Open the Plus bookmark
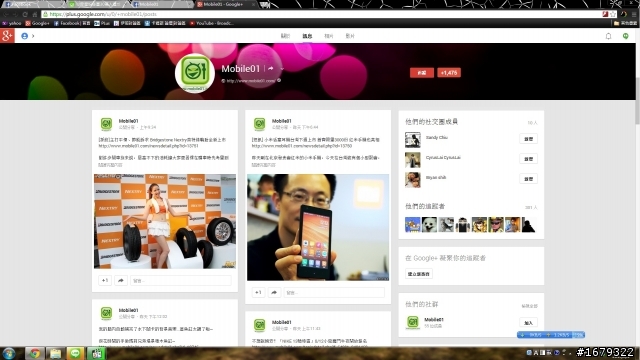Image resolution: width=640 pixels, height=360 pixels. click(x=102, y=23)
